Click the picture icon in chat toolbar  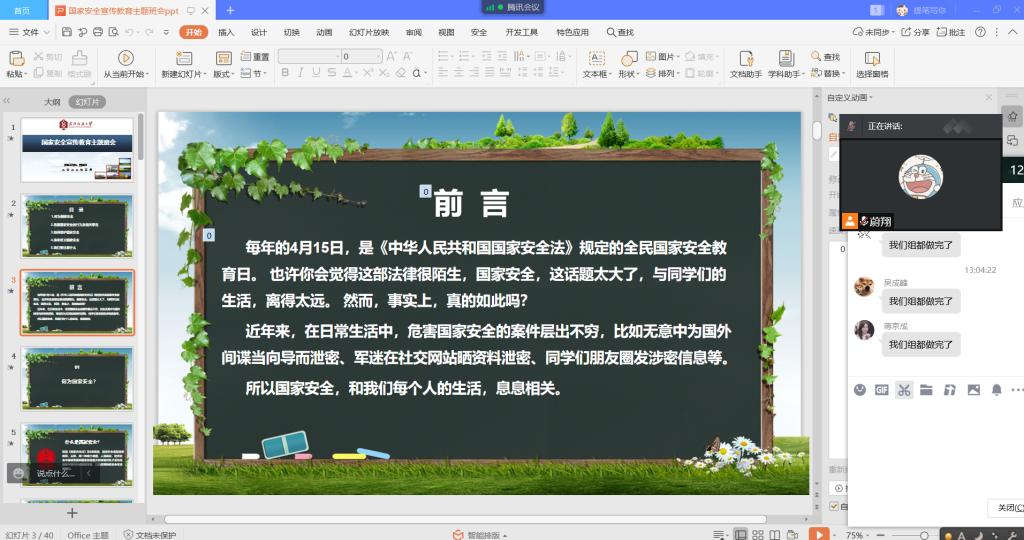click(x=973, y=390)
